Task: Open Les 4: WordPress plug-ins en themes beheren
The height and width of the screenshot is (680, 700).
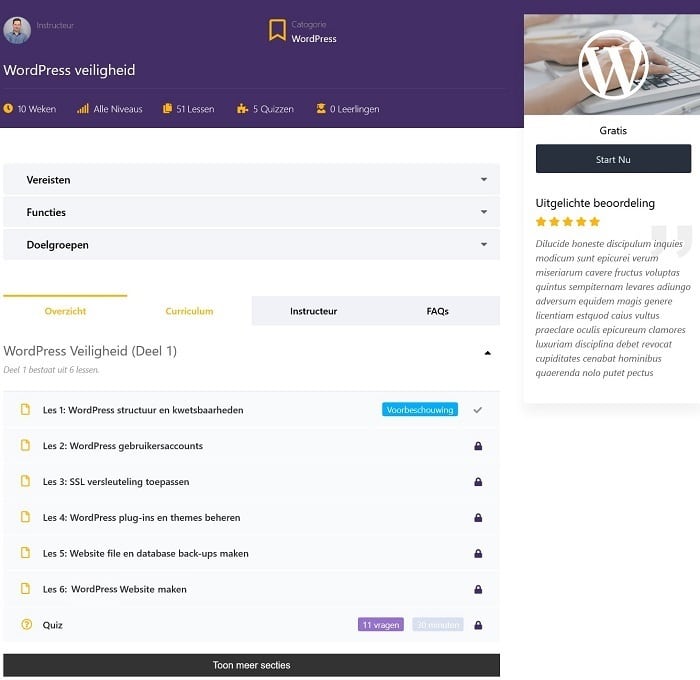Action: point(142,517)
